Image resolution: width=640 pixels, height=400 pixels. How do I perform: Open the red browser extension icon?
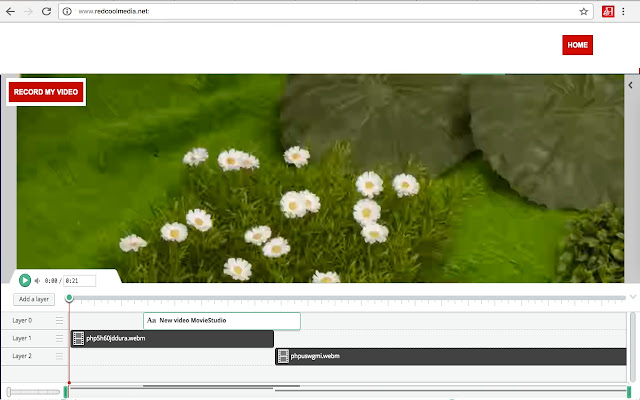(608, 11)
